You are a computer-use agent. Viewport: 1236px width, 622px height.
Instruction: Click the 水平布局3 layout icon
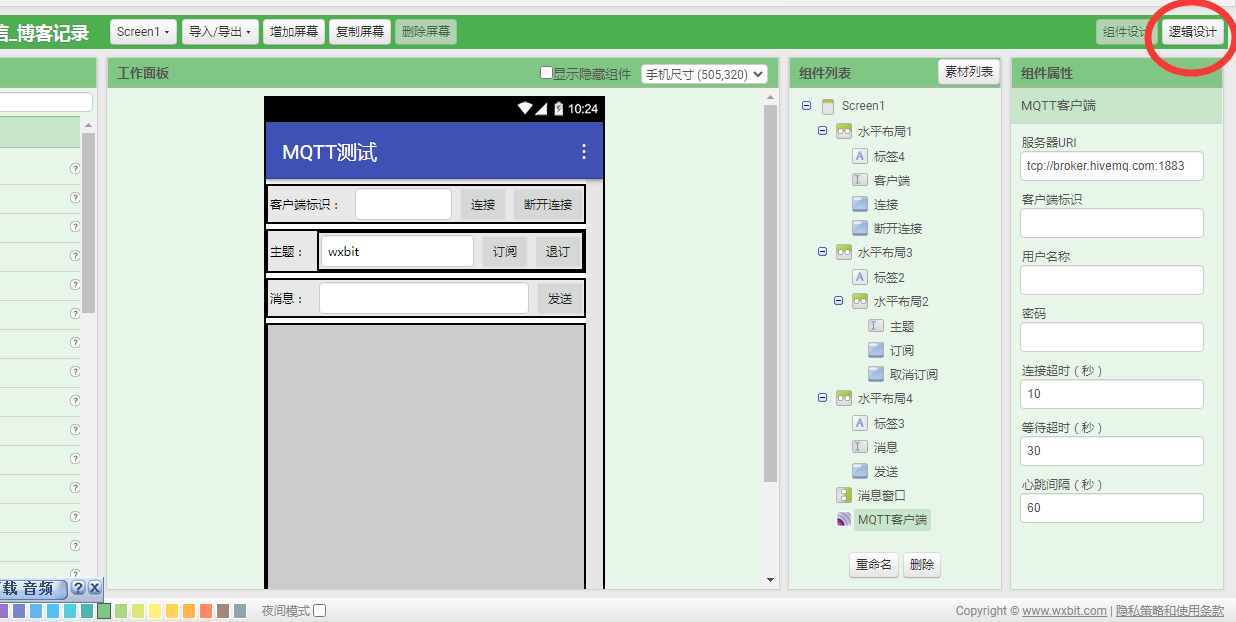click(844, 252)
